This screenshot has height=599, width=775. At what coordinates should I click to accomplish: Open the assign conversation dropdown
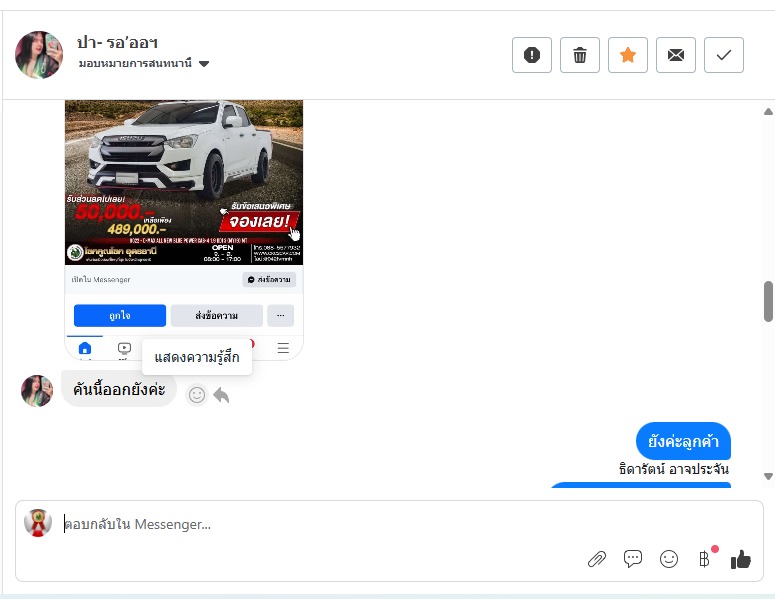point(144,63)
